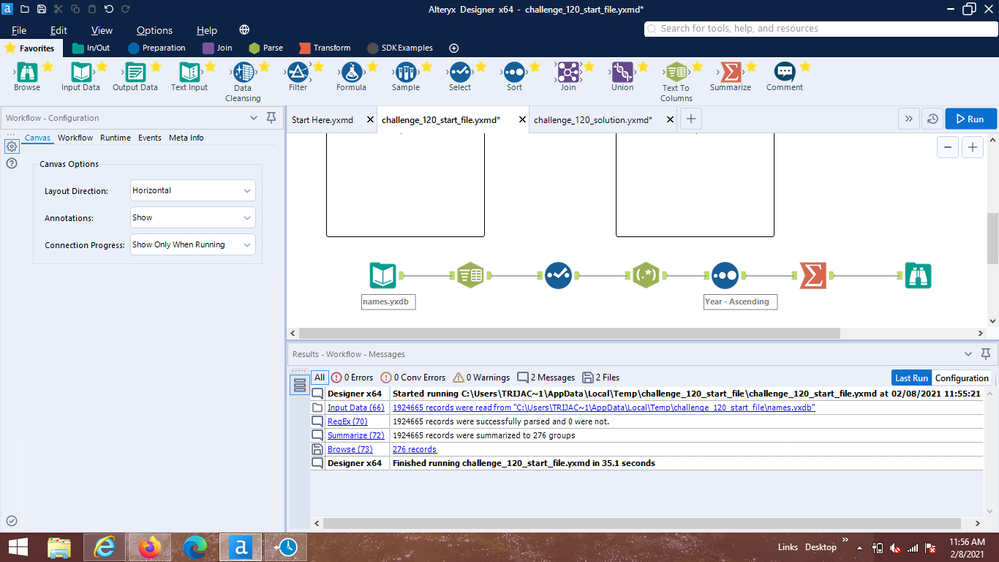Zoom out the canvas with minus button
This screenshot has width=999, height=562.
tap(947, 147)
